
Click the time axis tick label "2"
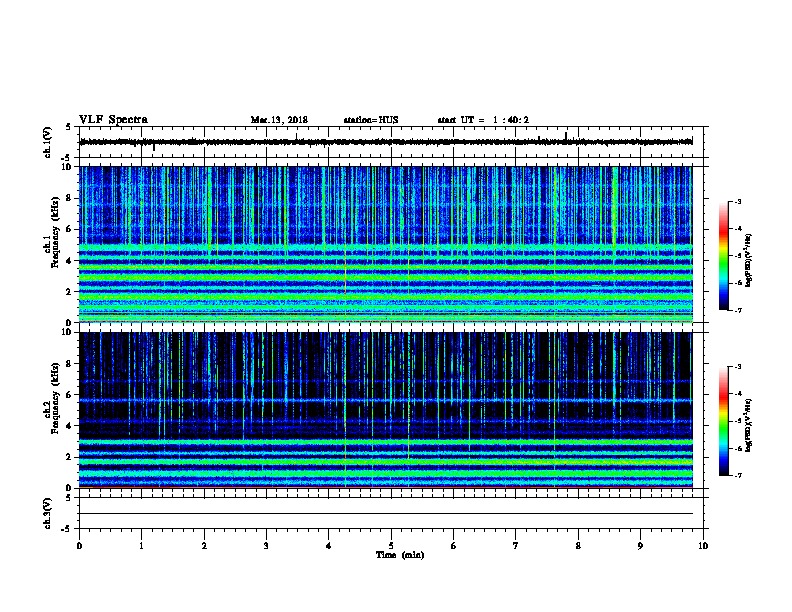click(x=204, y=546)
